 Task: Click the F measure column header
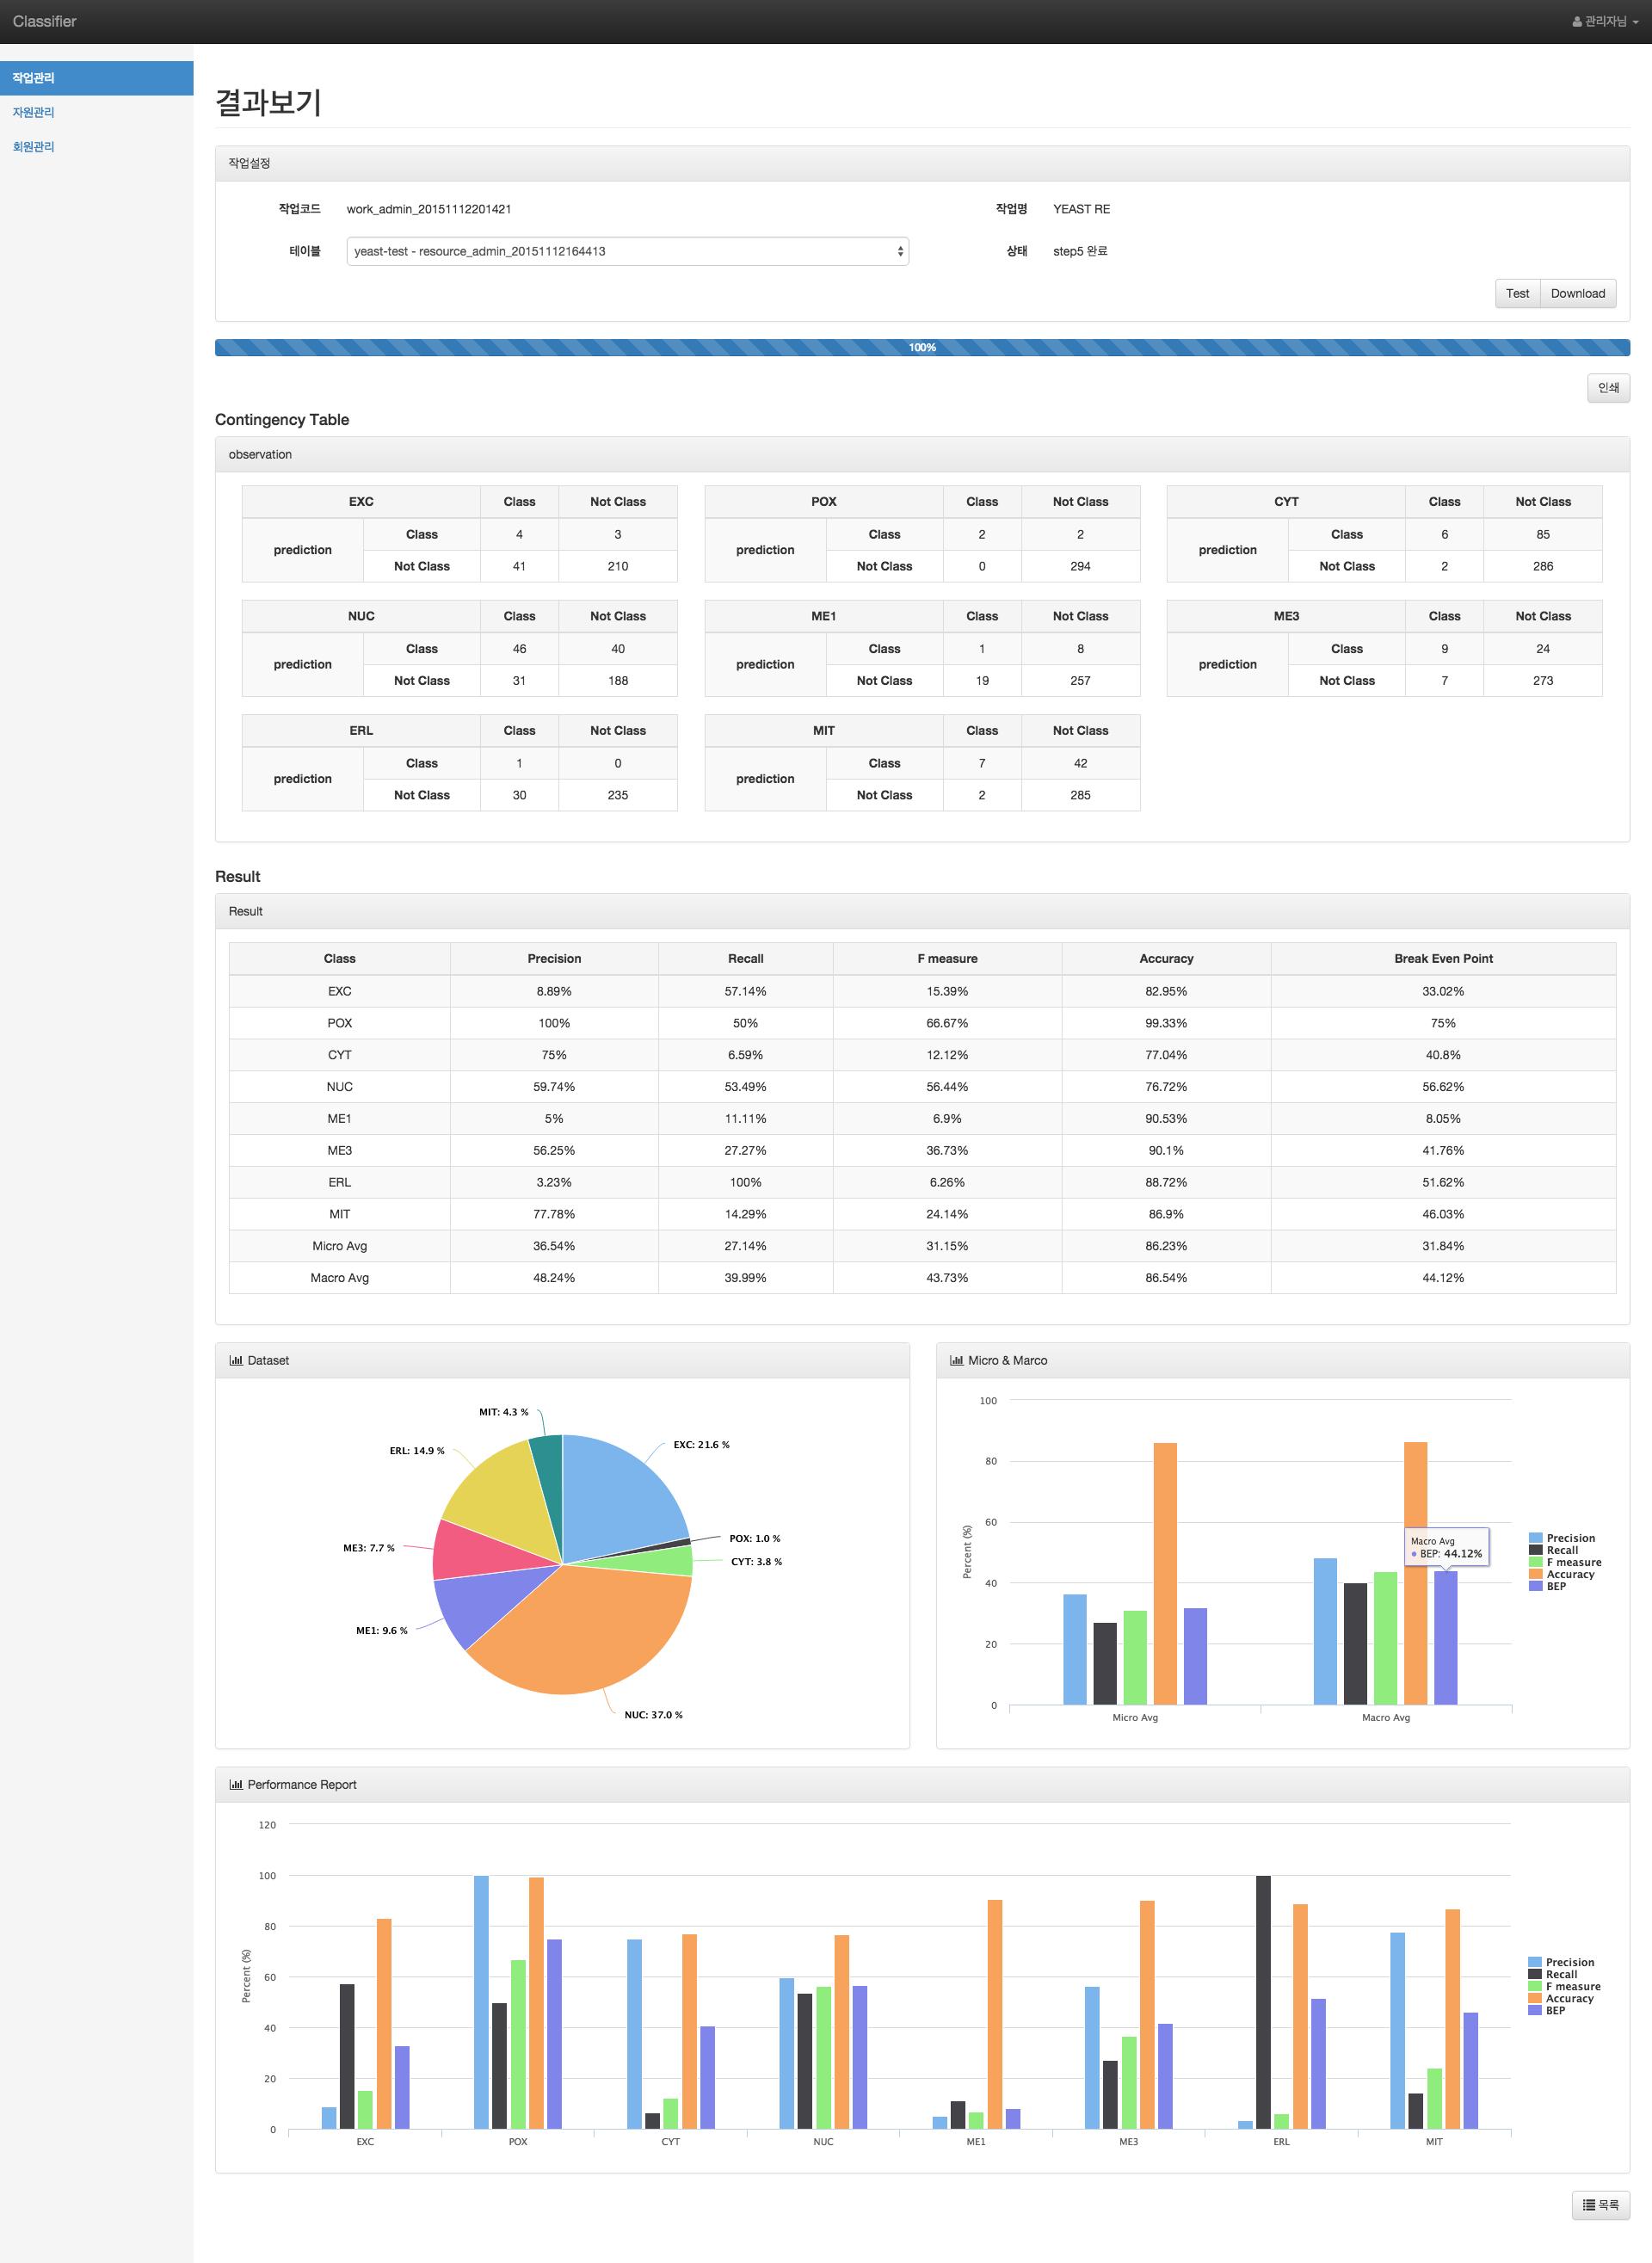click(x=947, y=958)
